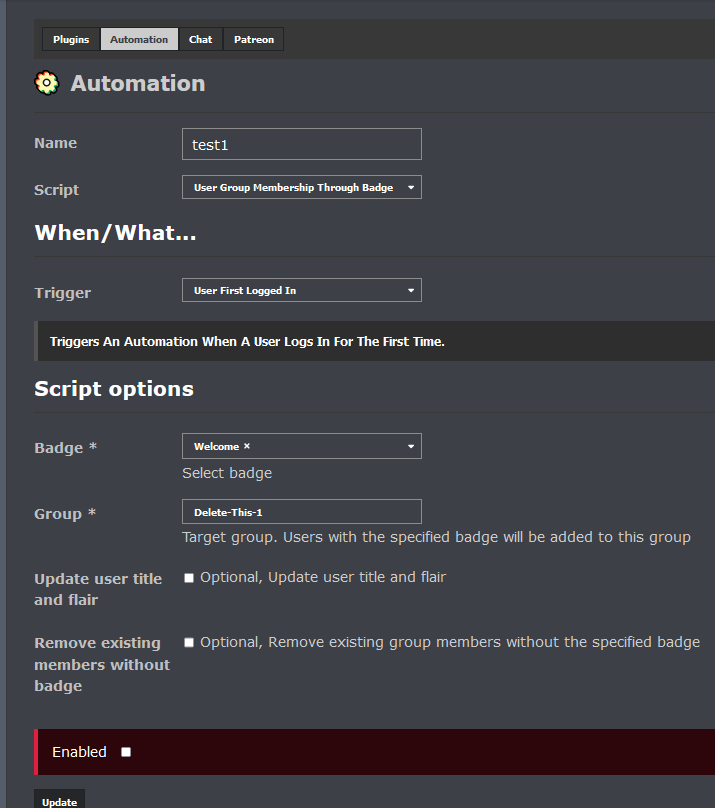Screen dimensions: 715x808
Task: Click the trigger description text
Action: pyautogui.click(x=247, y=342)
